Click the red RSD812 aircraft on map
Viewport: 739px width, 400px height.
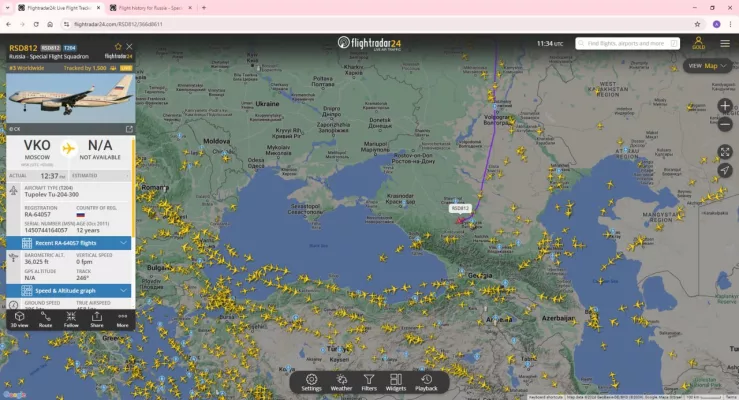pos(460,220)
